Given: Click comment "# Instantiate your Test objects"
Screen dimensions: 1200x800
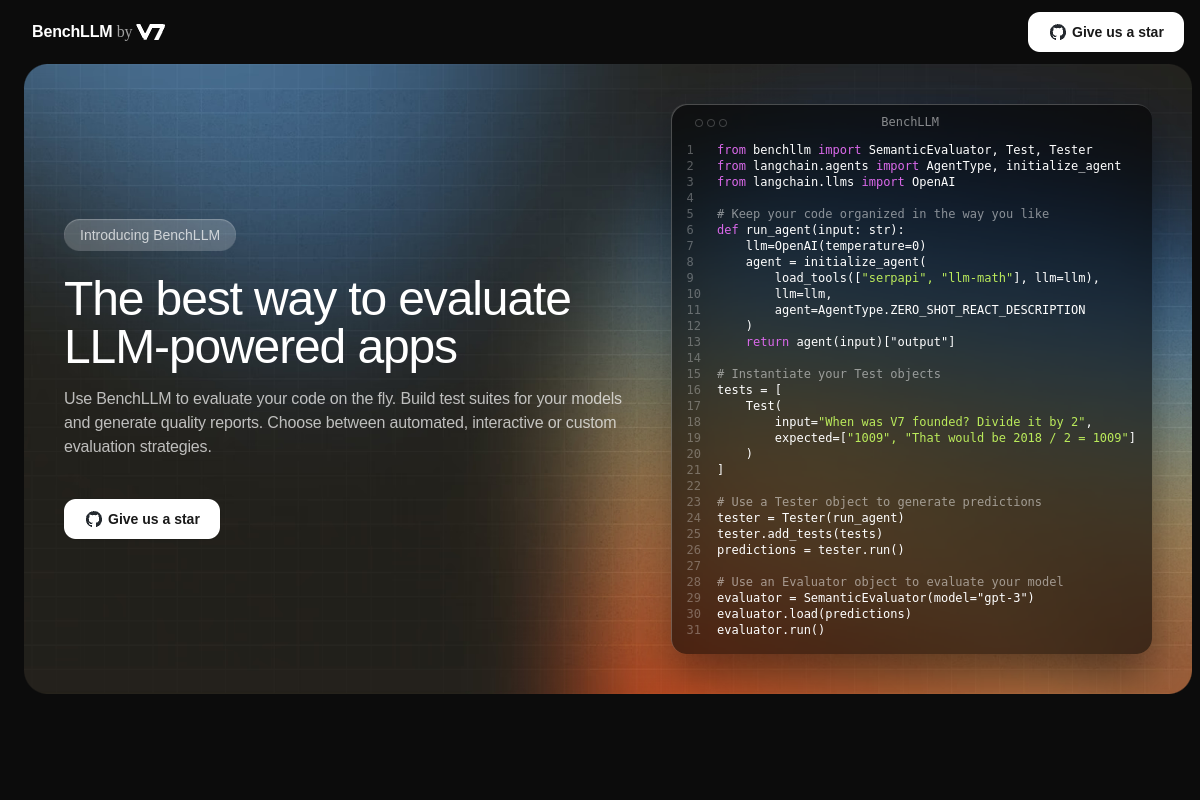Looking at the screenshot, I should coord(829,374).
